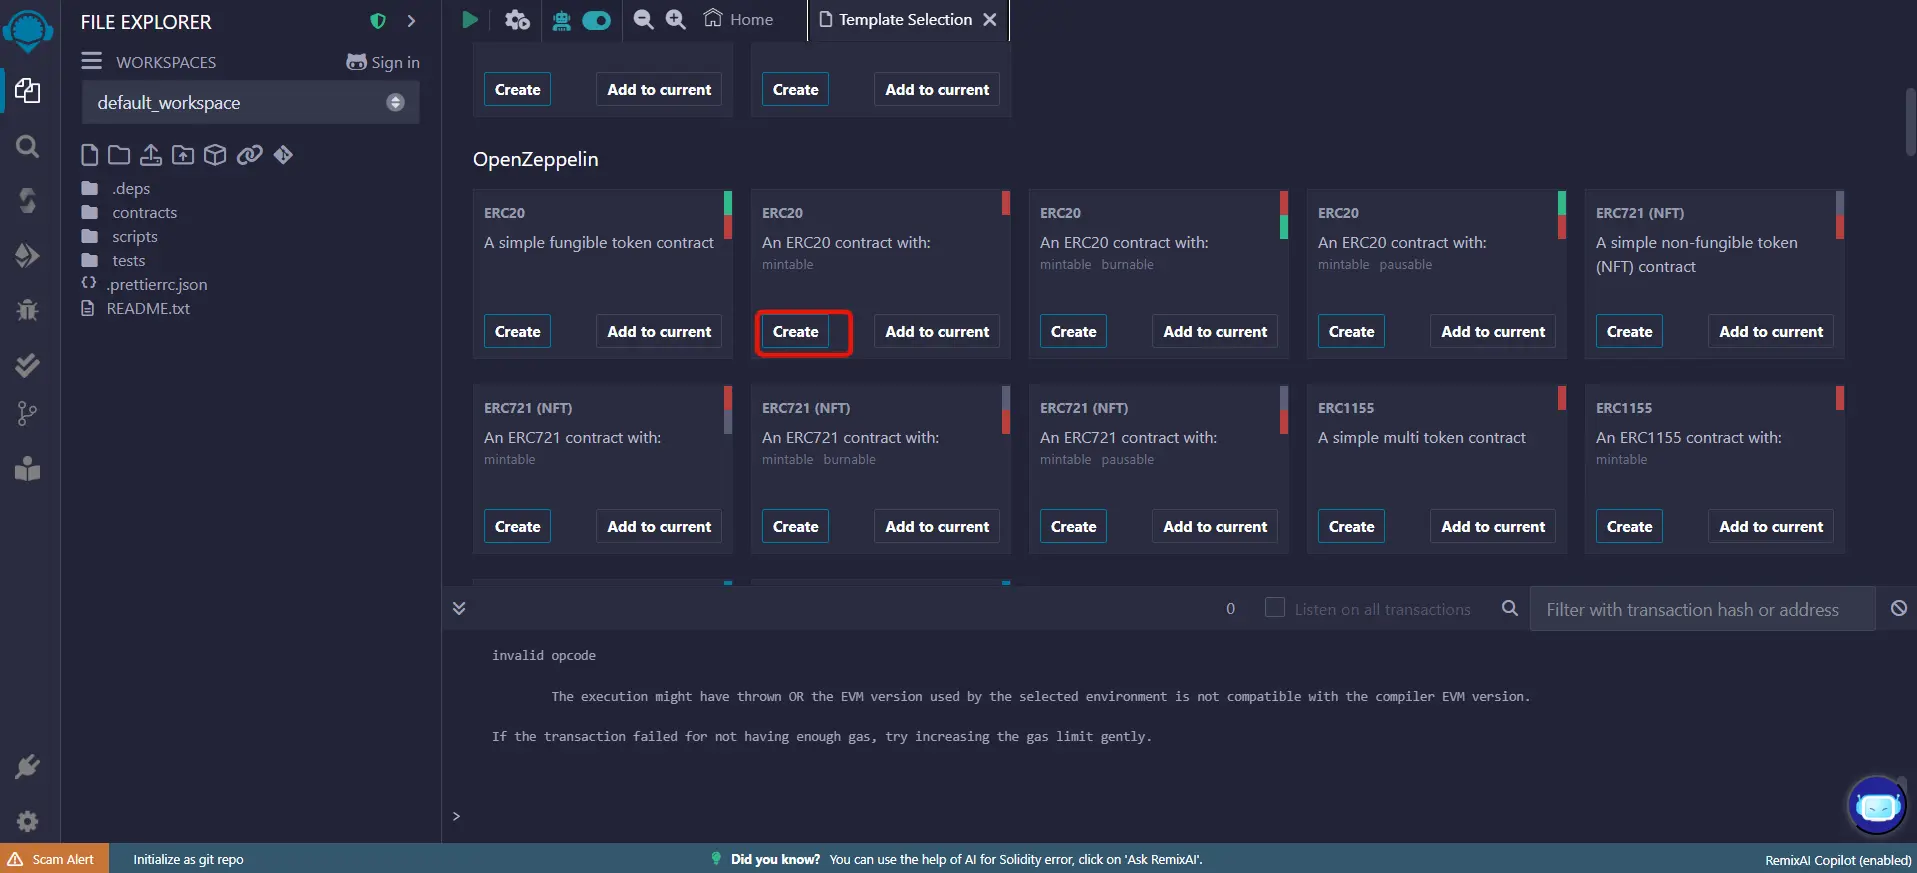Switch to the Home tab

tap(739, 20)
